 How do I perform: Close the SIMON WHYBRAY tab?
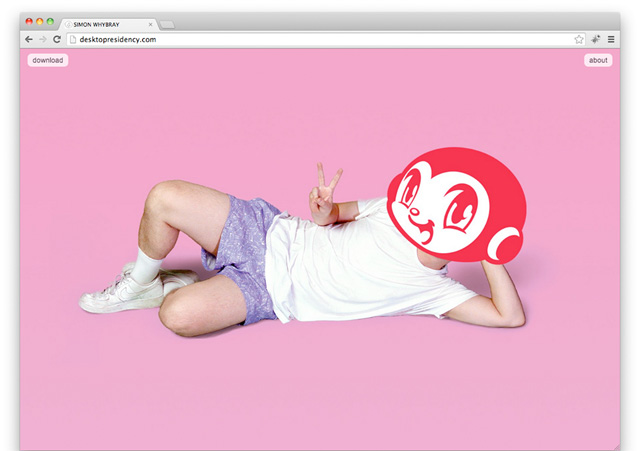[x=151, y=22]
